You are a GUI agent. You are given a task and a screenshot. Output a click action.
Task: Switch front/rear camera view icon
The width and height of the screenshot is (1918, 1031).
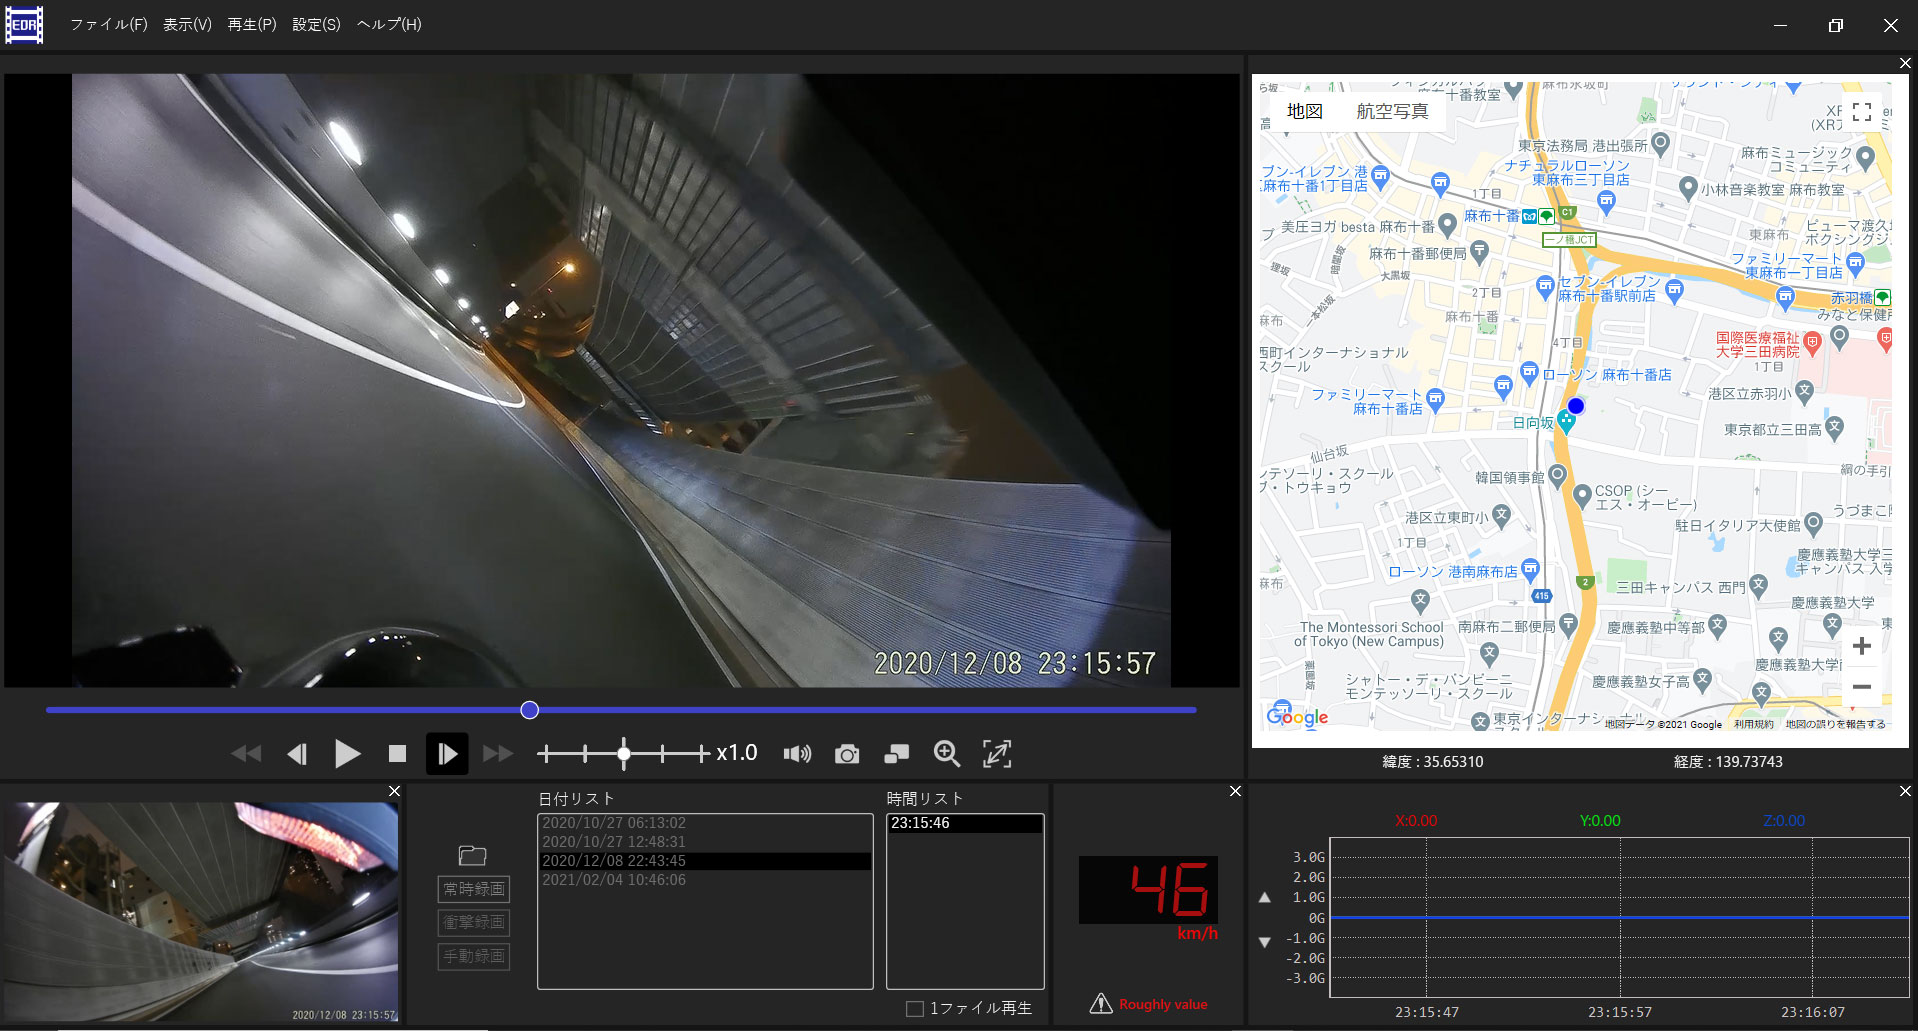(x=897, y=754)
